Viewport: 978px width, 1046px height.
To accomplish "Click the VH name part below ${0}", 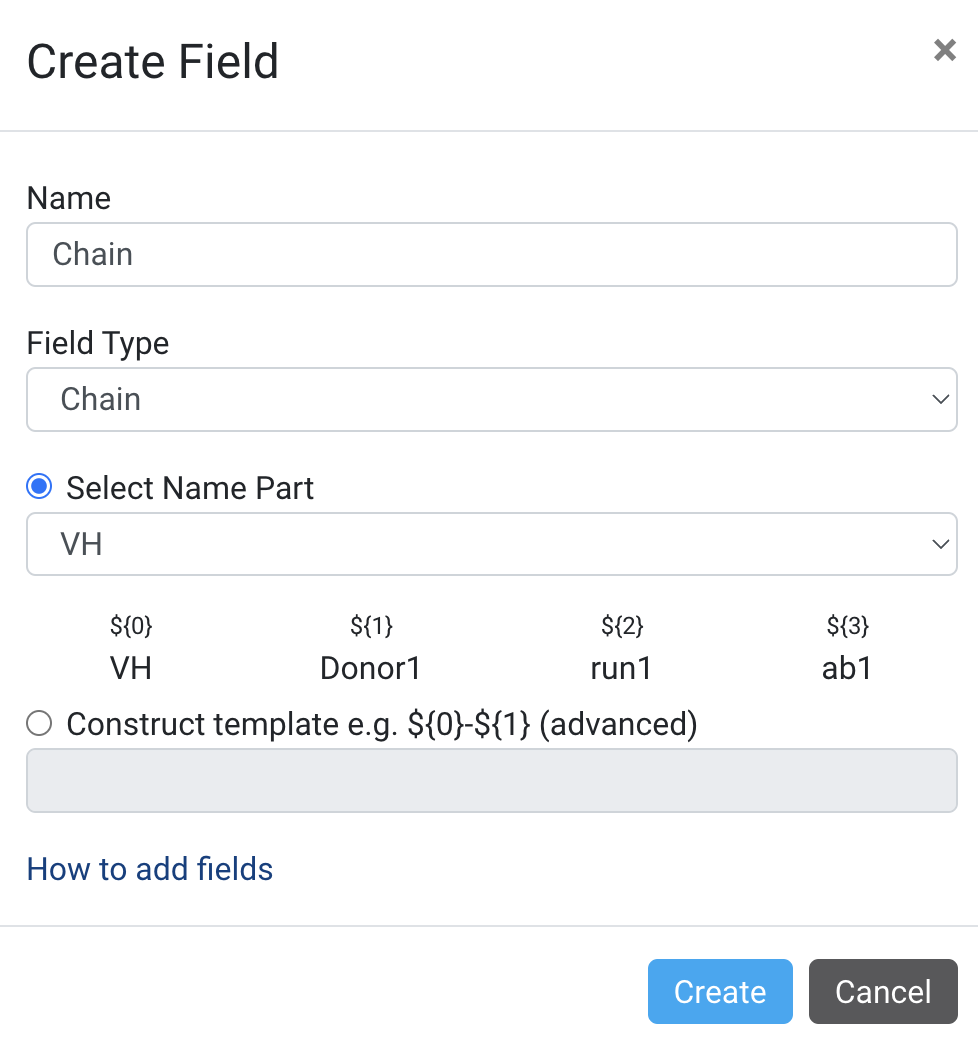I will [131, 668].
